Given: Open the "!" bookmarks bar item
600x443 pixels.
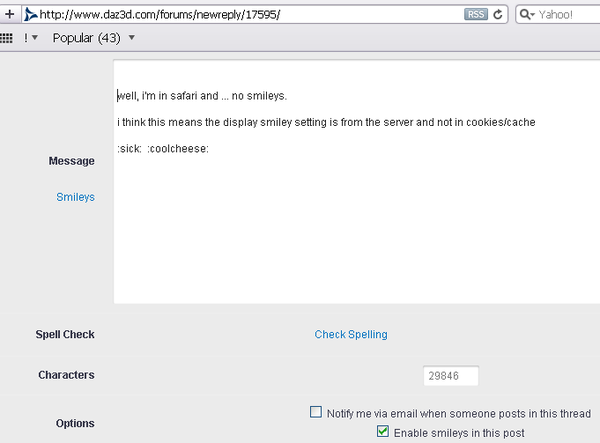Looking at the screenshot, I should click(x=26, y=38).
